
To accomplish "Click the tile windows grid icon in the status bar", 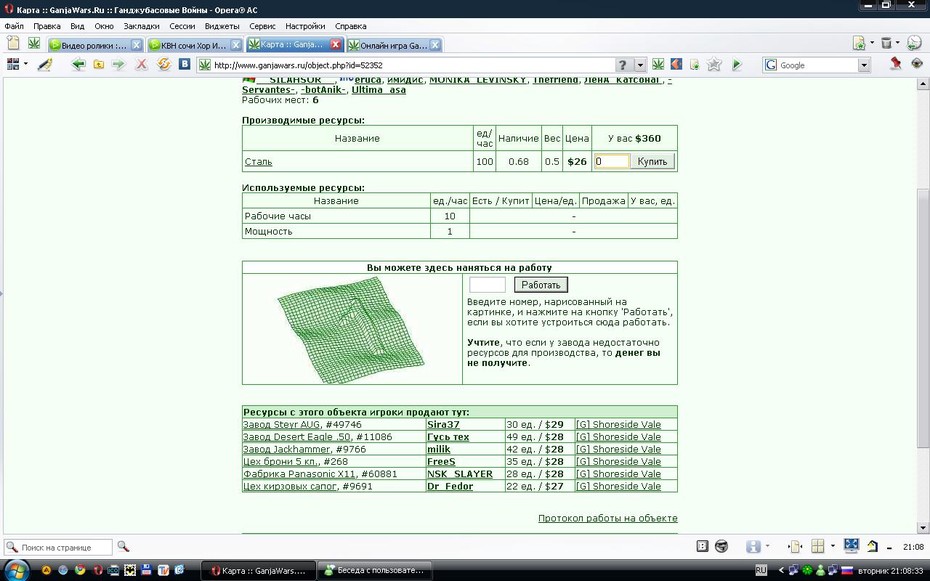I will 817,547.
